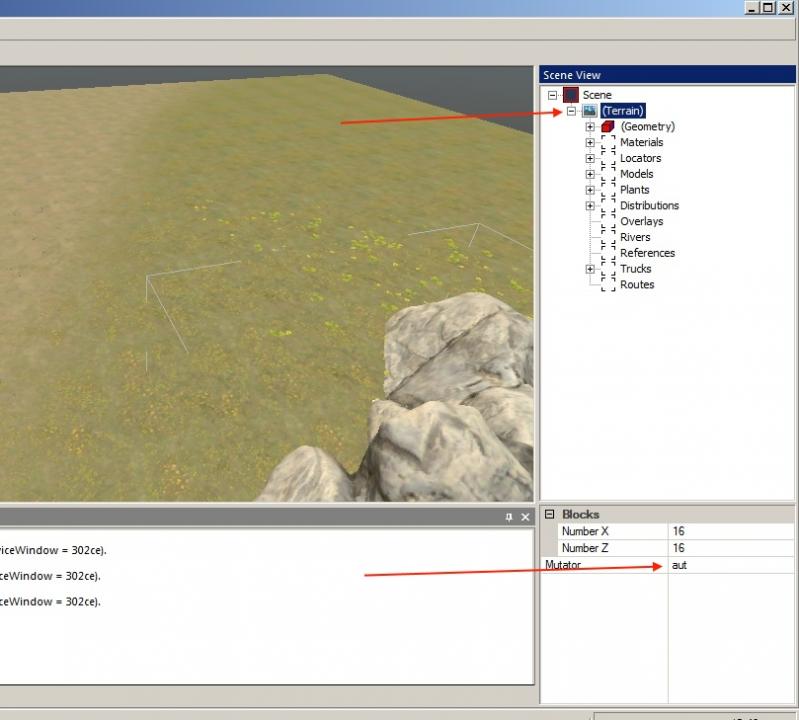Screen dimensions: 799x720
Task: Click the Materials group bracket icon
Action: tap(608, 143)
